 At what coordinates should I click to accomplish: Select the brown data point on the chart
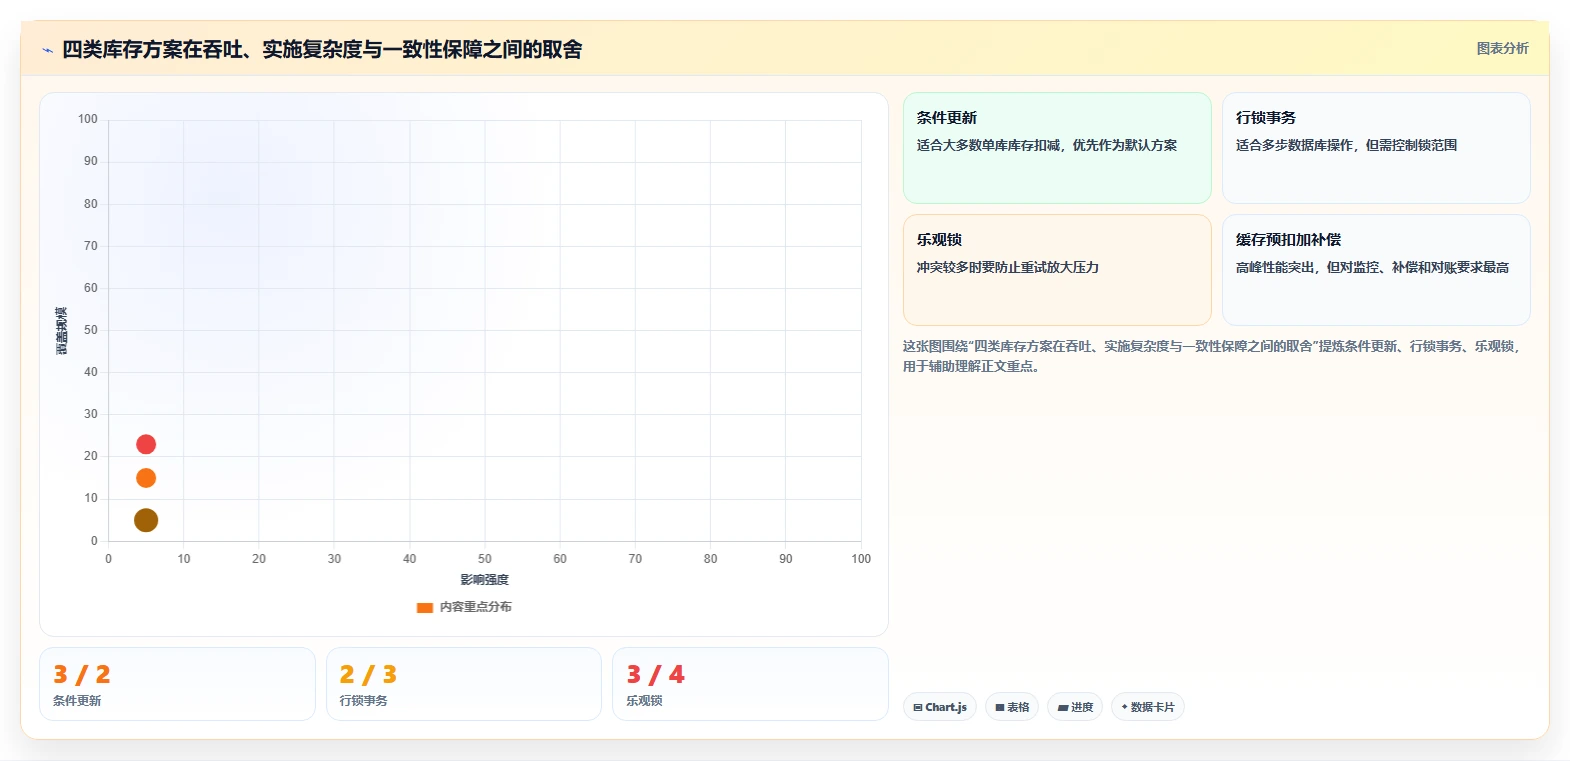click(146, 520)
